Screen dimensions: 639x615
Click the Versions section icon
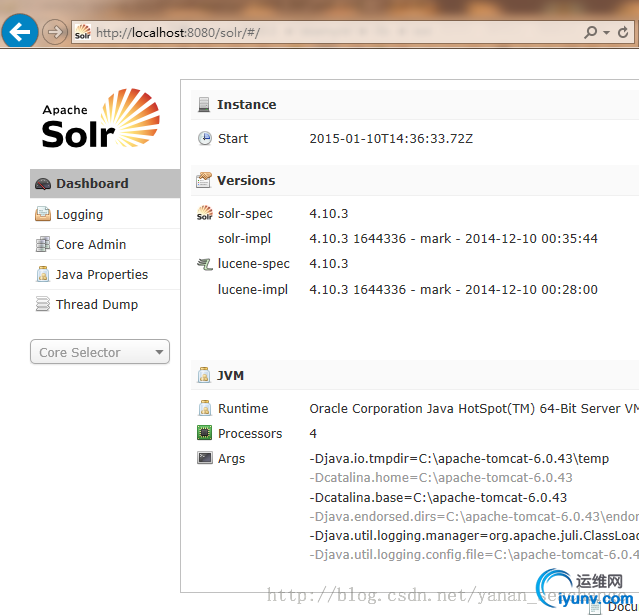point(204,180)
